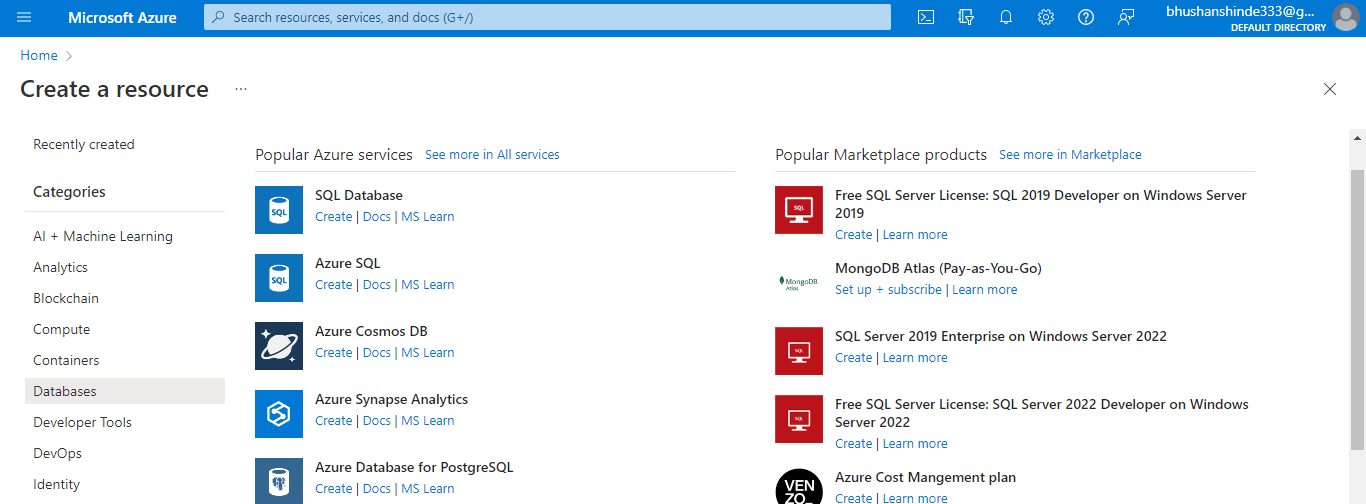Viewport: 1366px width, 504px height.
Task: Click the Home breadcrumb link
Action: [39, 56]
